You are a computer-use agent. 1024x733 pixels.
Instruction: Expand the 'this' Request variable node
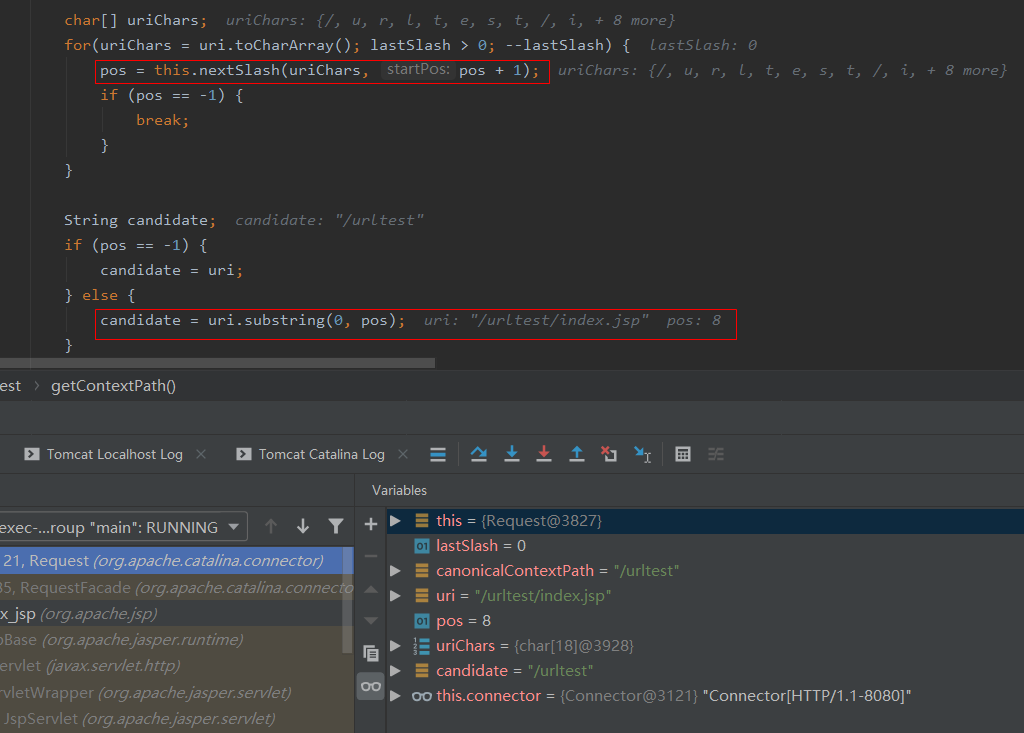click(395, 521)
